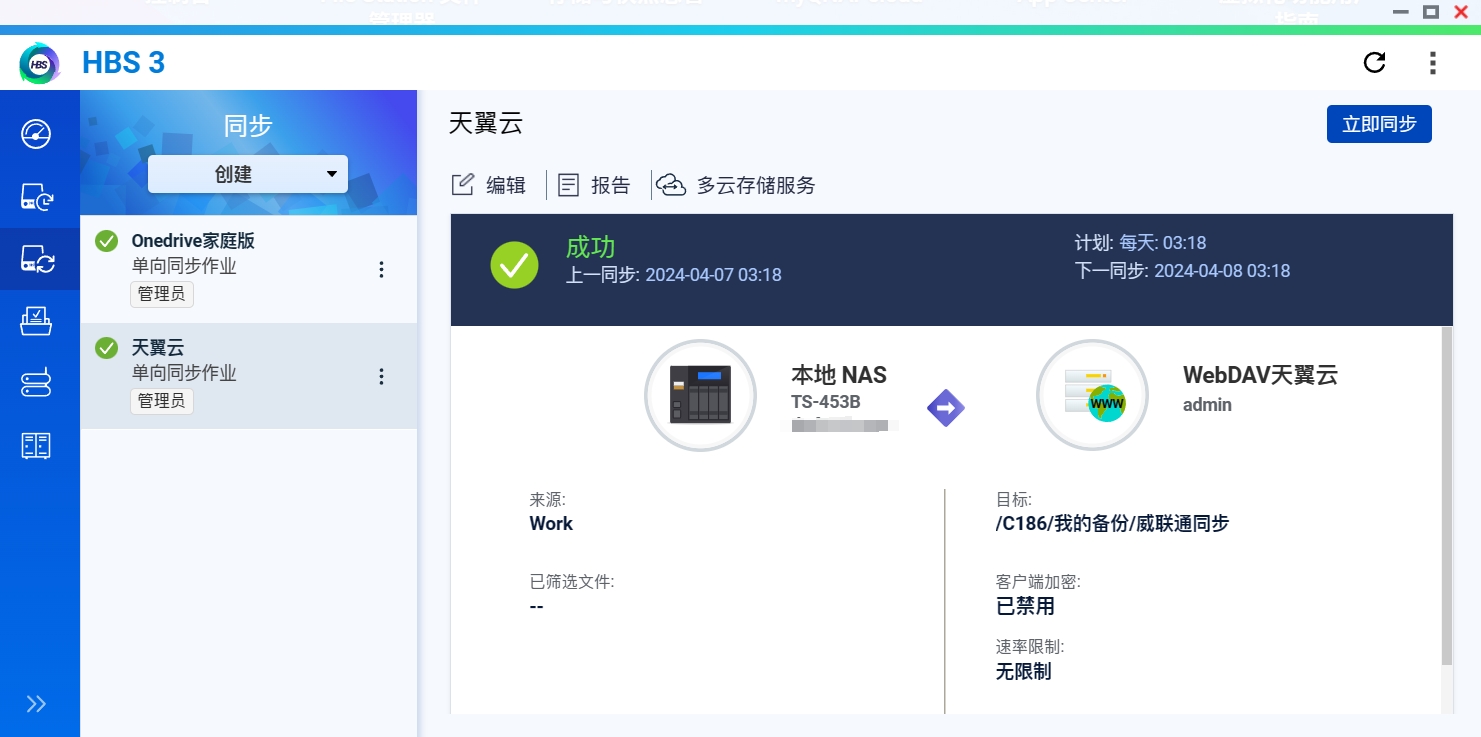Open the 报告 report view
The height and width of the screenshot is (737, 1481).
(595, 185)
